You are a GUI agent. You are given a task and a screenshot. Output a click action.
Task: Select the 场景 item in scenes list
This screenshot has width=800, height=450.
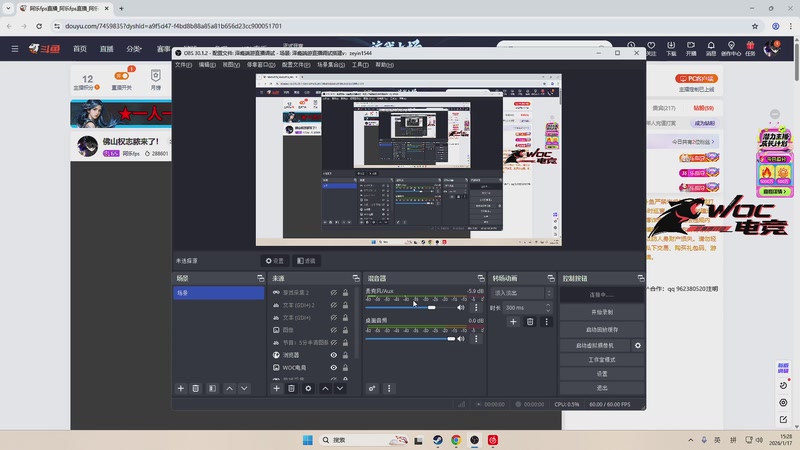click(x=219, y=293)
